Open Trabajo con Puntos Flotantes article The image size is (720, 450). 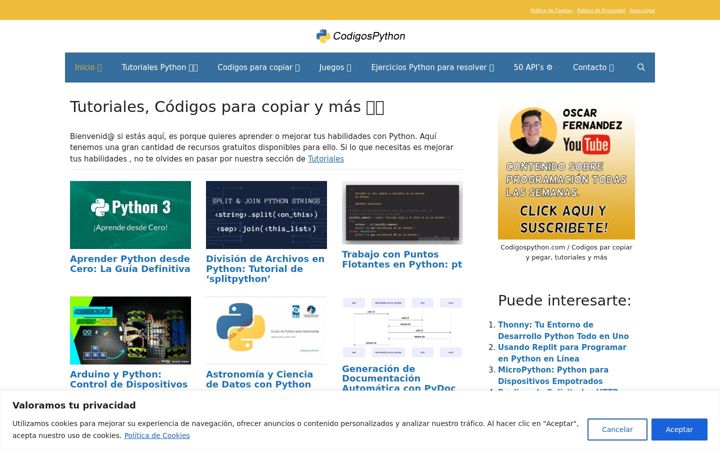click(402, 259)
